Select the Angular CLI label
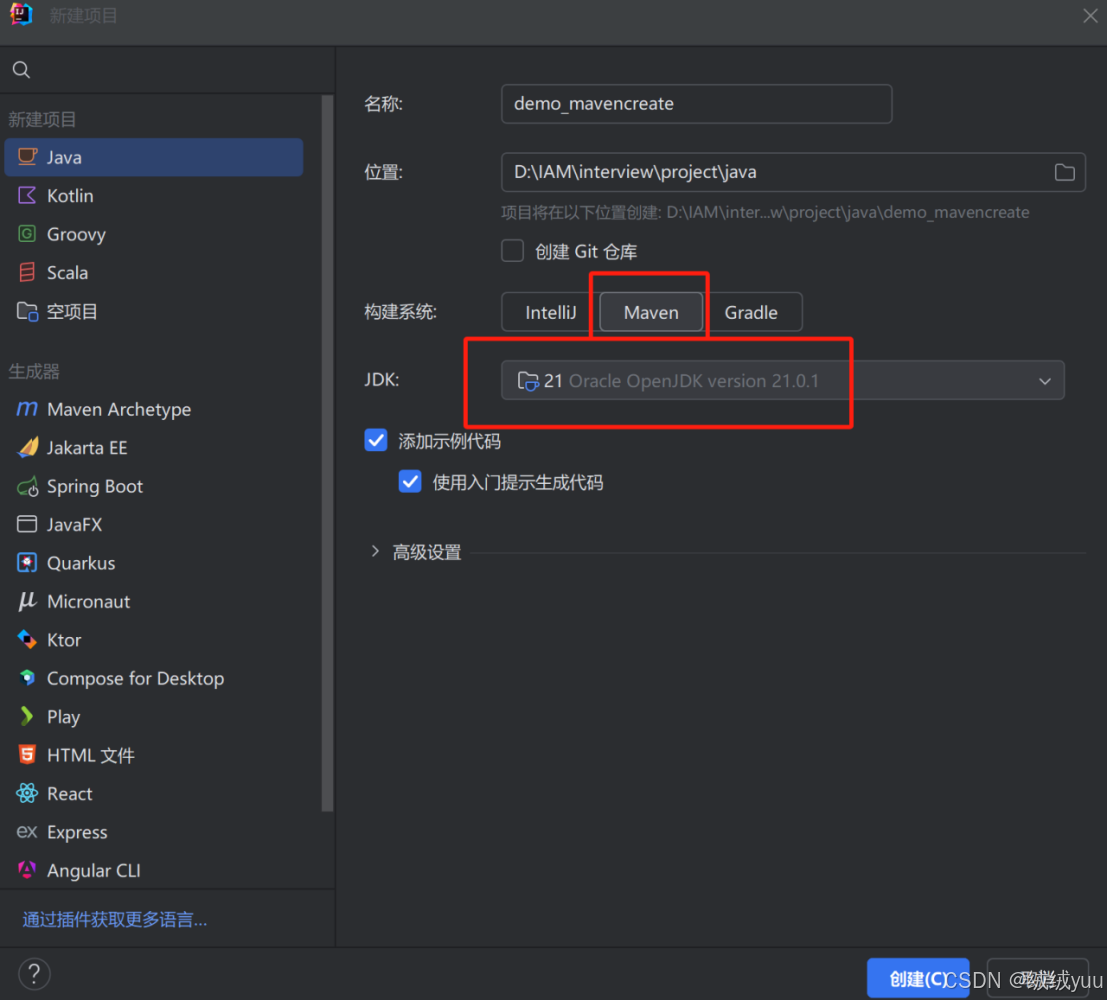 point(93,870)
